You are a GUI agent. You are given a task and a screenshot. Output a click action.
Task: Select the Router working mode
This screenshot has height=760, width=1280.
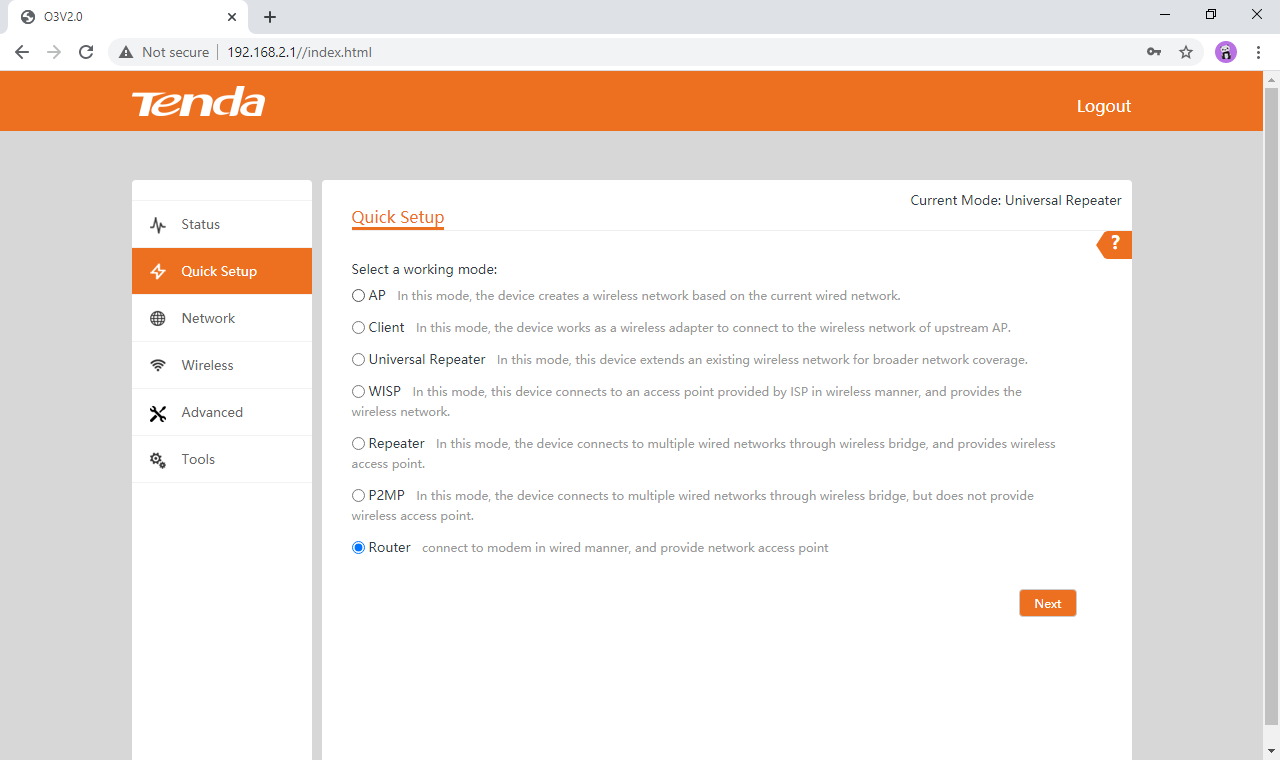(358, 548)
